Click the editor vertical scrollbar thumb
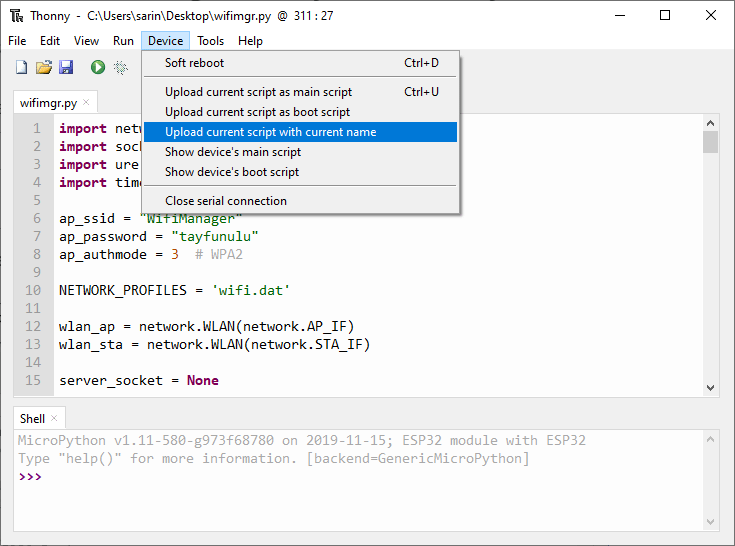The image size is (735, 546). [711, 142]
